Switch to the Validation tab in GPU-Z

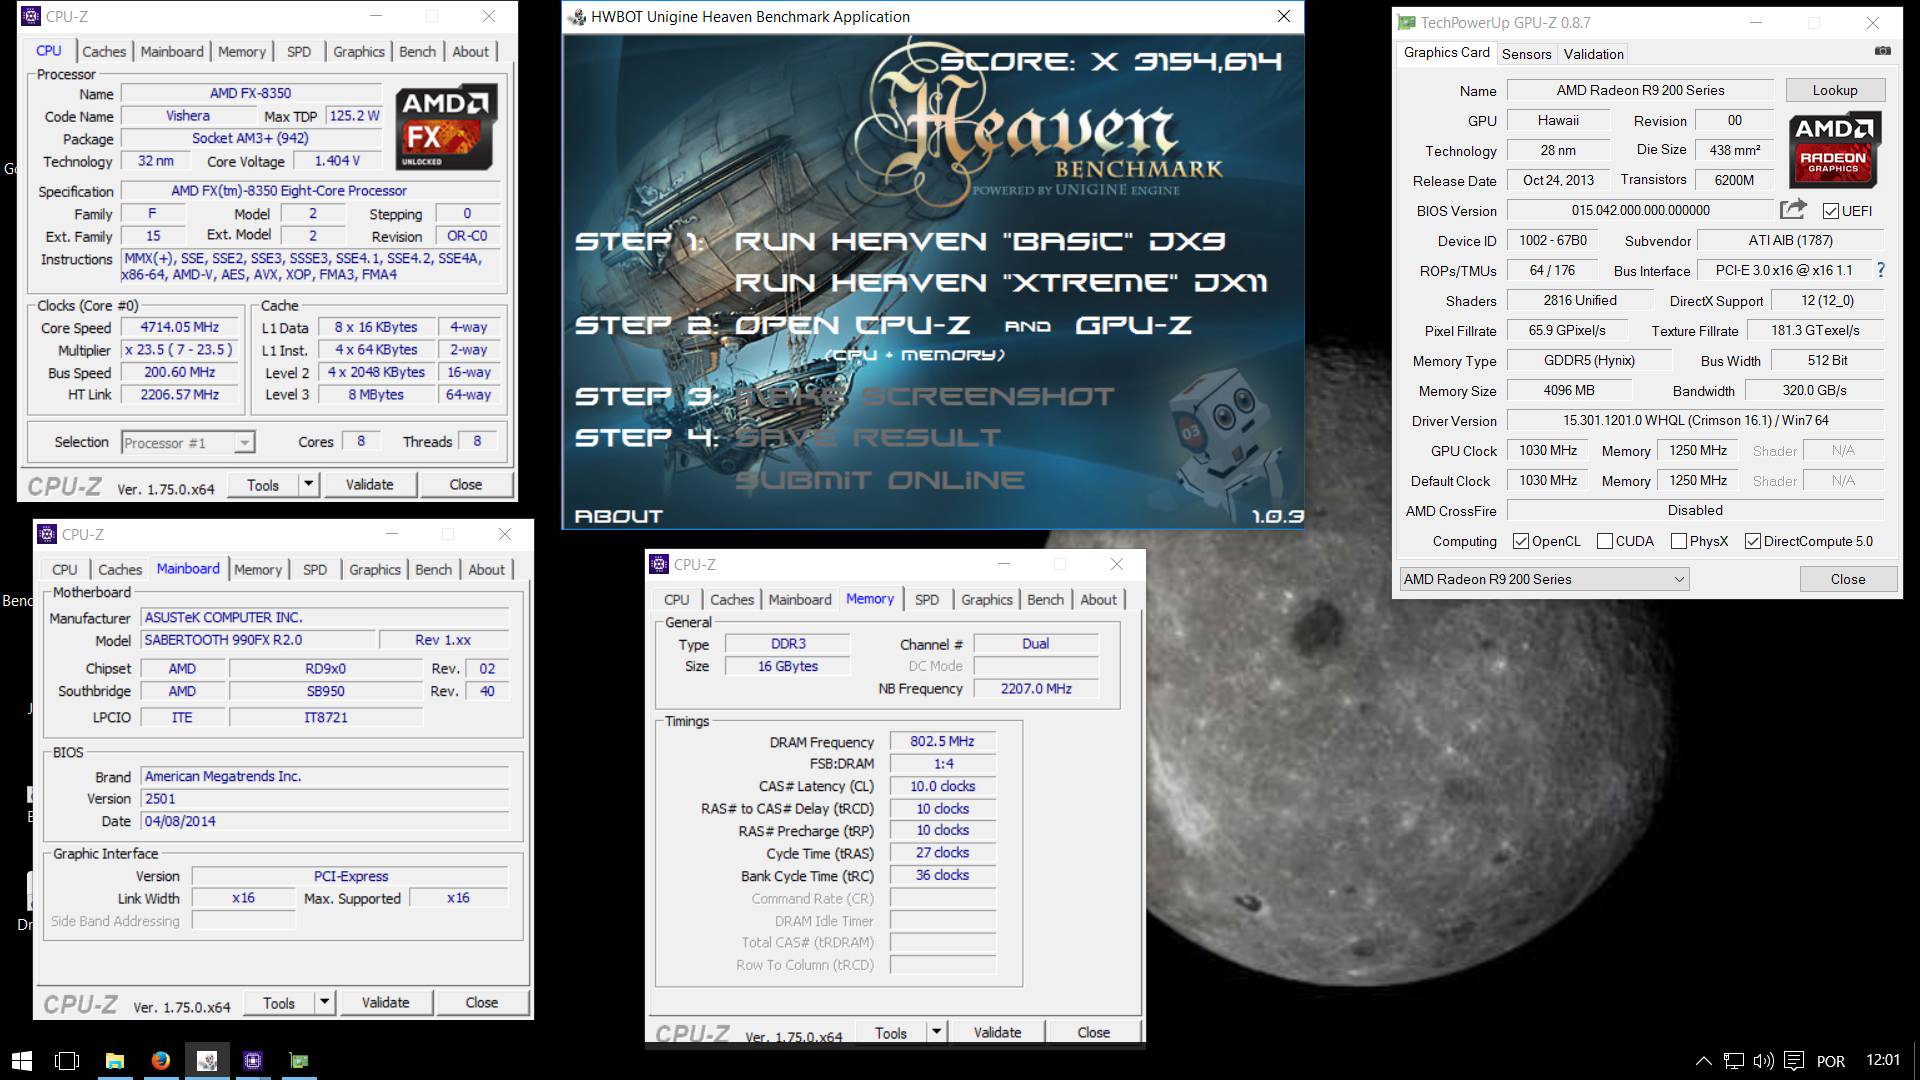(1593, 54)
